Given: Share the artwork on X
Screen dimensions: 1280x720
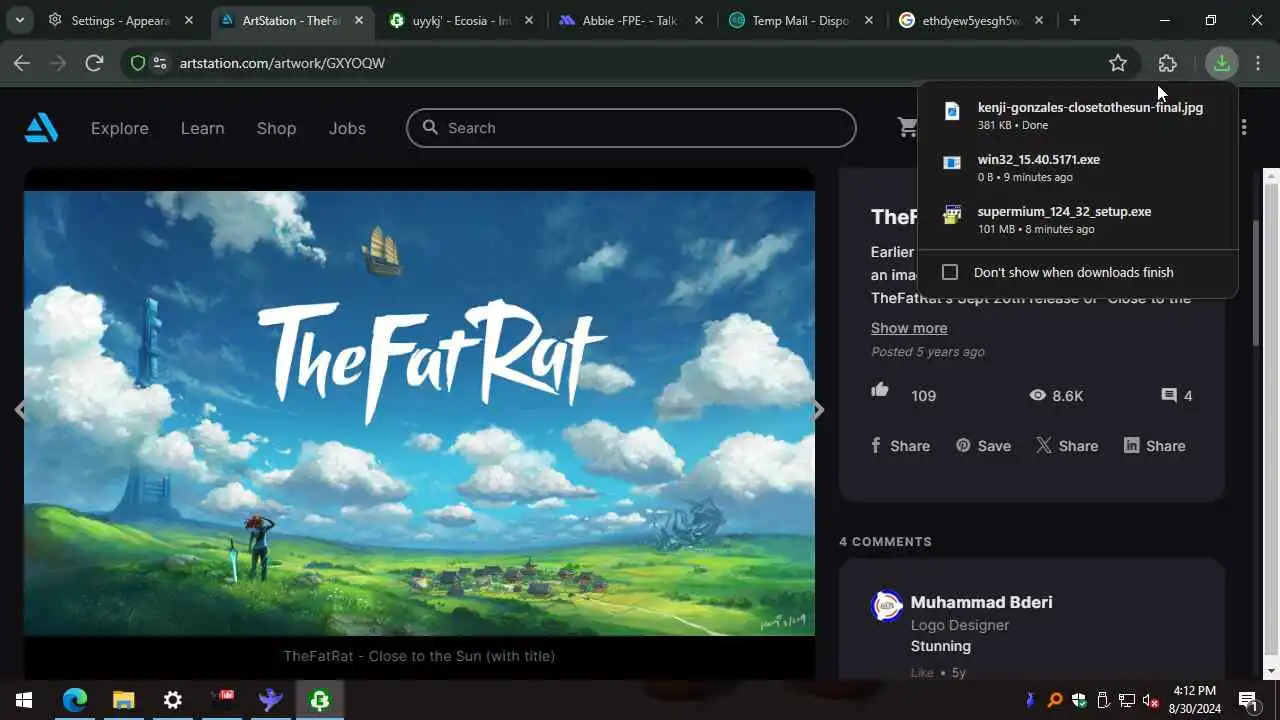Looking at the screenshot, I should (1067, 446).
